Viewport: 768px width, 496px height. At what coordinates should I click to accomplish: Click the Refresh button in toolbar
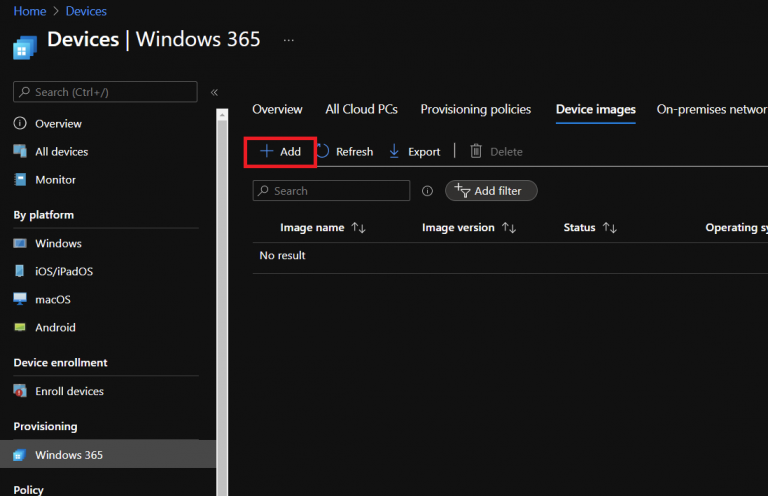click(x=345, y=152)
